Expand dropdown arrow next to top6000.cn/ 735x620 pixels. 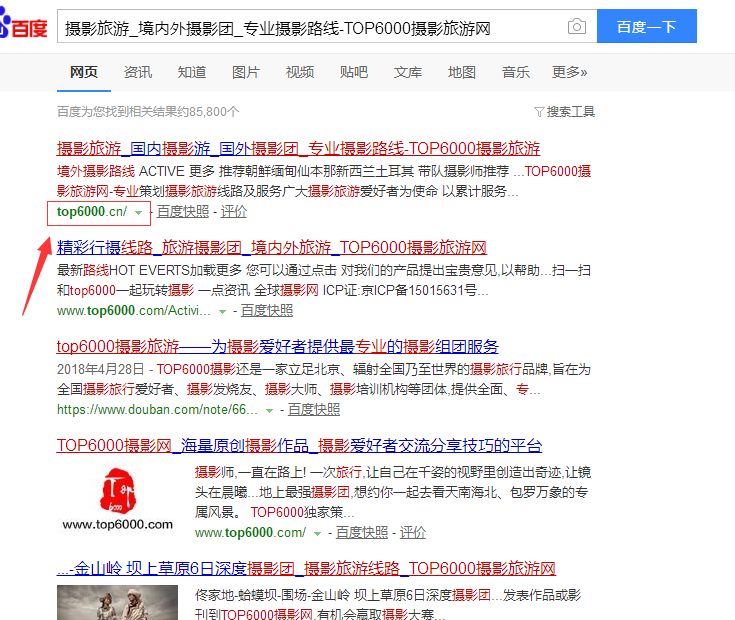pos(138,212)
